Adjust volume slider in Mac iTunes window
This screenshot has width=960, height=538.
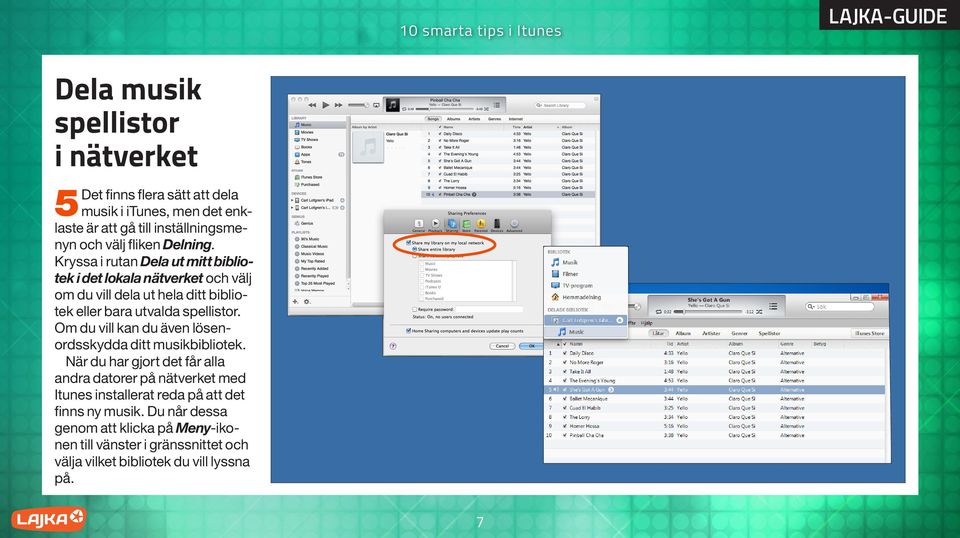coord(358,105)
